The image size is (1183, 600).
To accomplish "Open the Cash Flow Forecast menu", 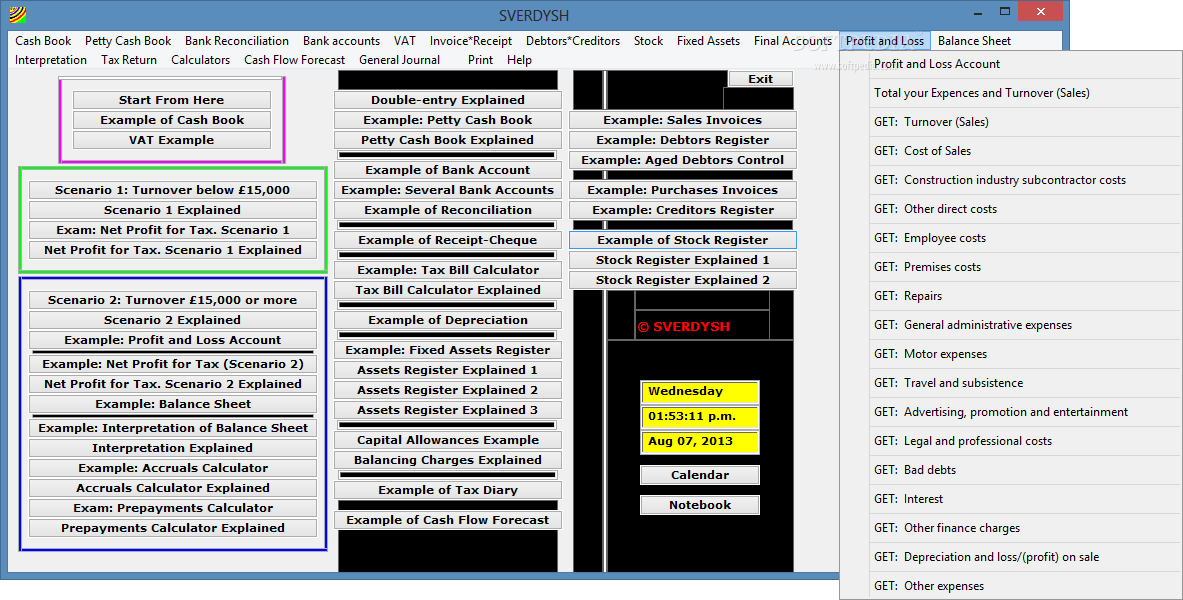I will [x=294, y=60].
